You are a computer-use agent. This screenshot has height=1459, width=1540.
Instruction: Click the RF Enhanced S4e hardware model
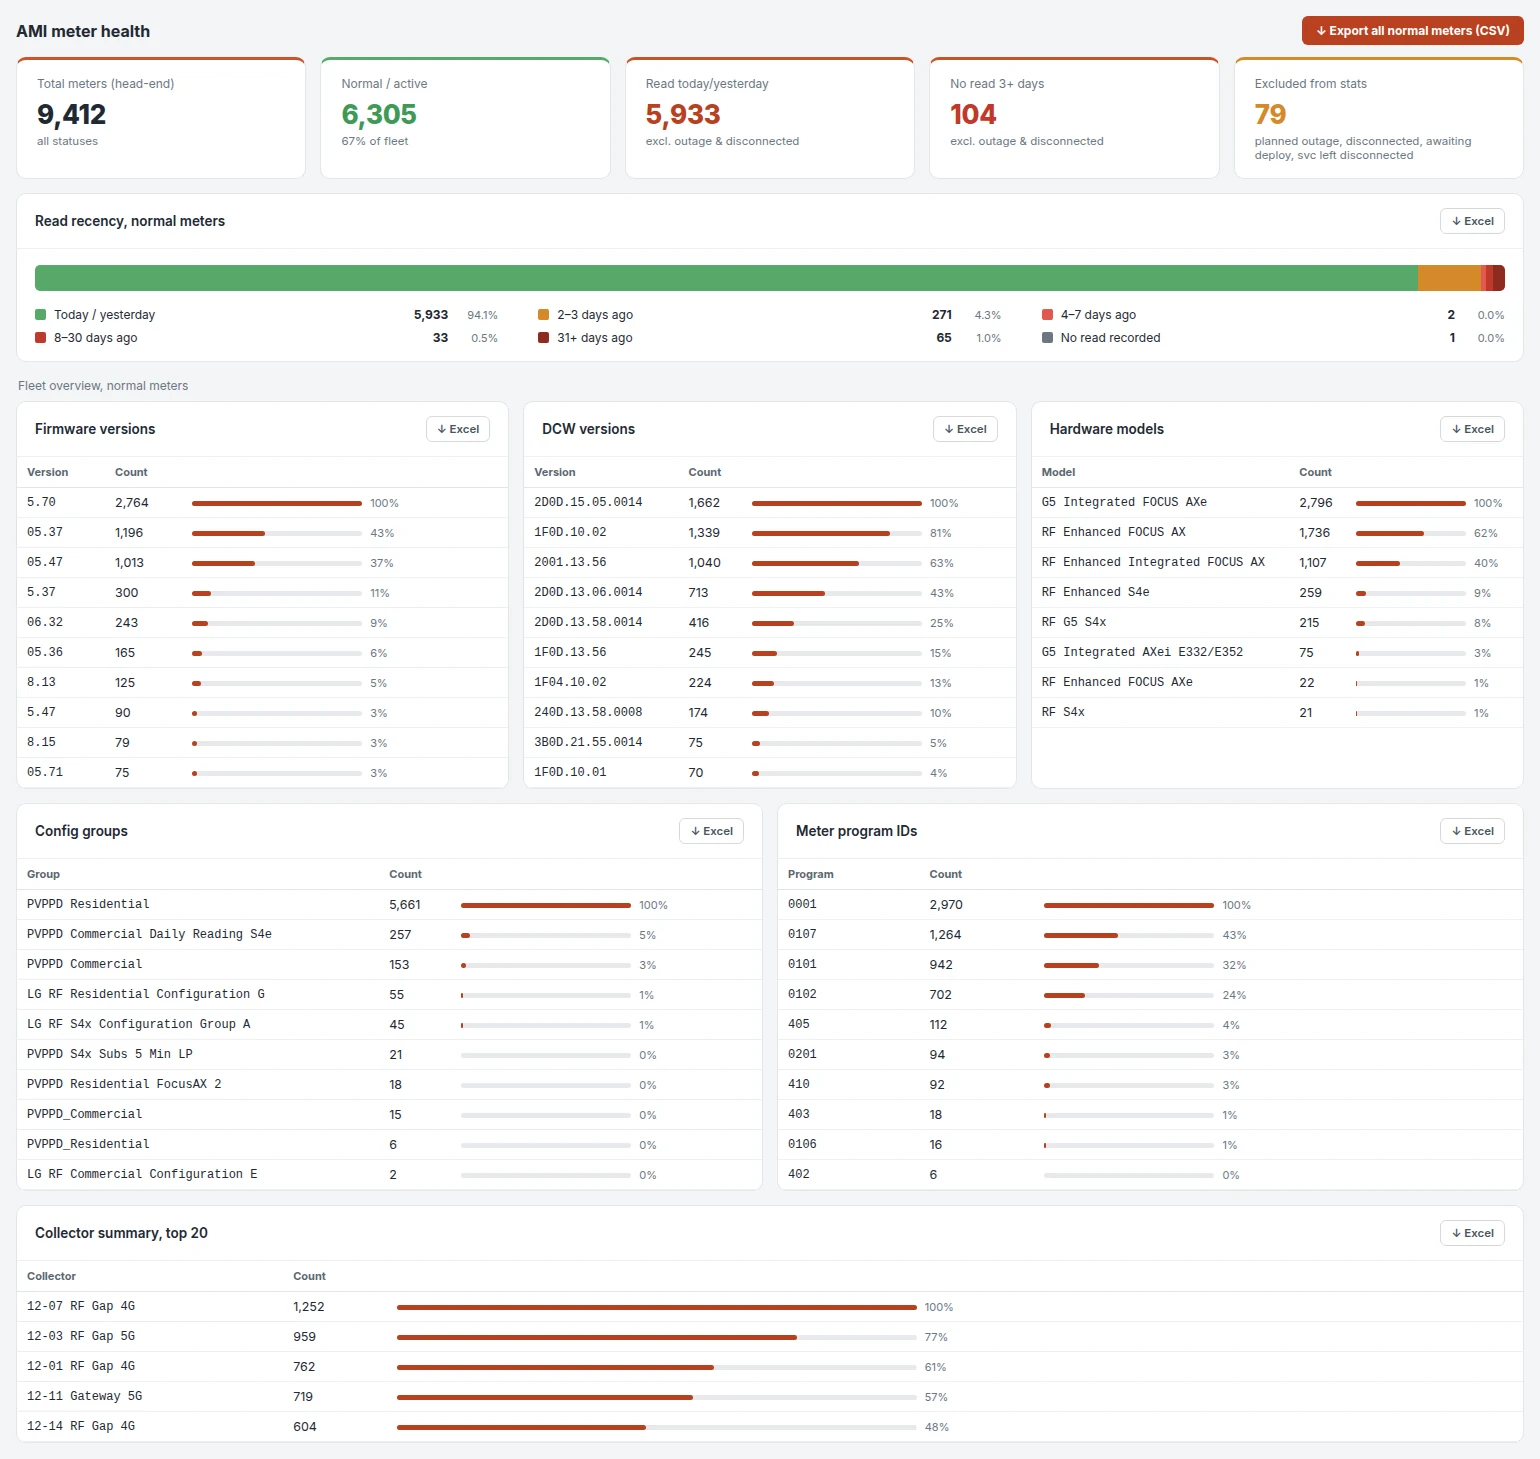(x=1277, y=593)
